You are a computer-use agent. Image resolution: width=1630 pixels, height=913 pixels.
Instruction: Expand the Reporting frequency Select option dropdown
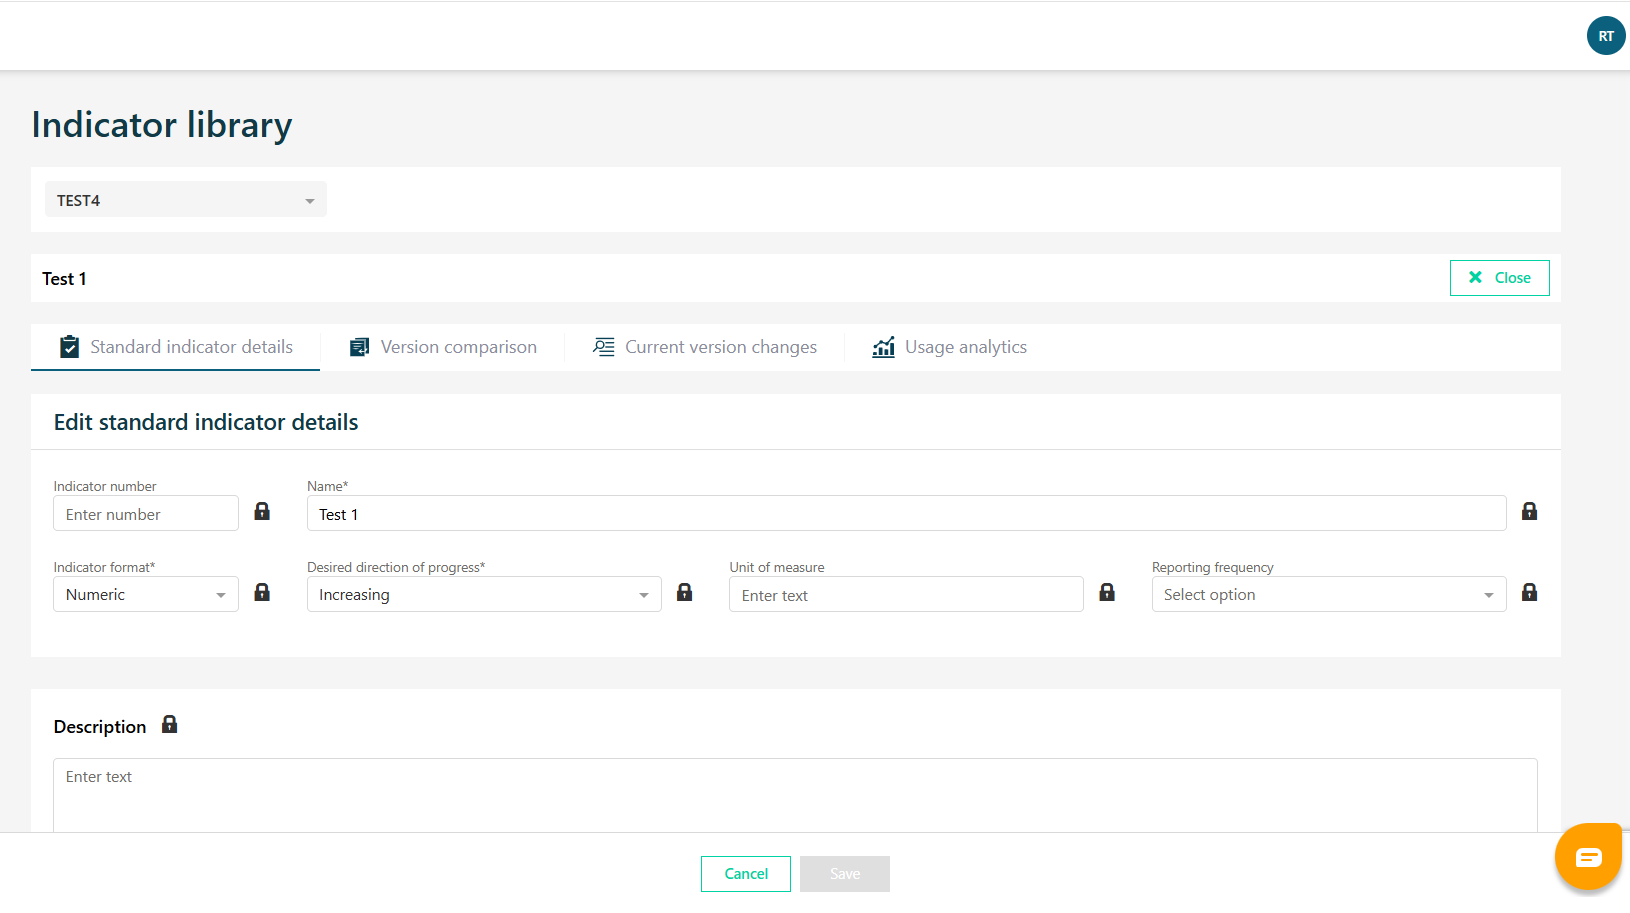pyautogui.click(x=1329, y=594)
